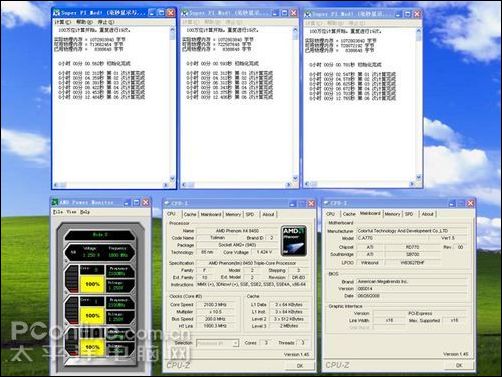Image resolution: width=502 pixels, height=377 pixels.
Task: Select SPD tab in the CPU-Z window showing the Mainboard tab
Action: 409,214
